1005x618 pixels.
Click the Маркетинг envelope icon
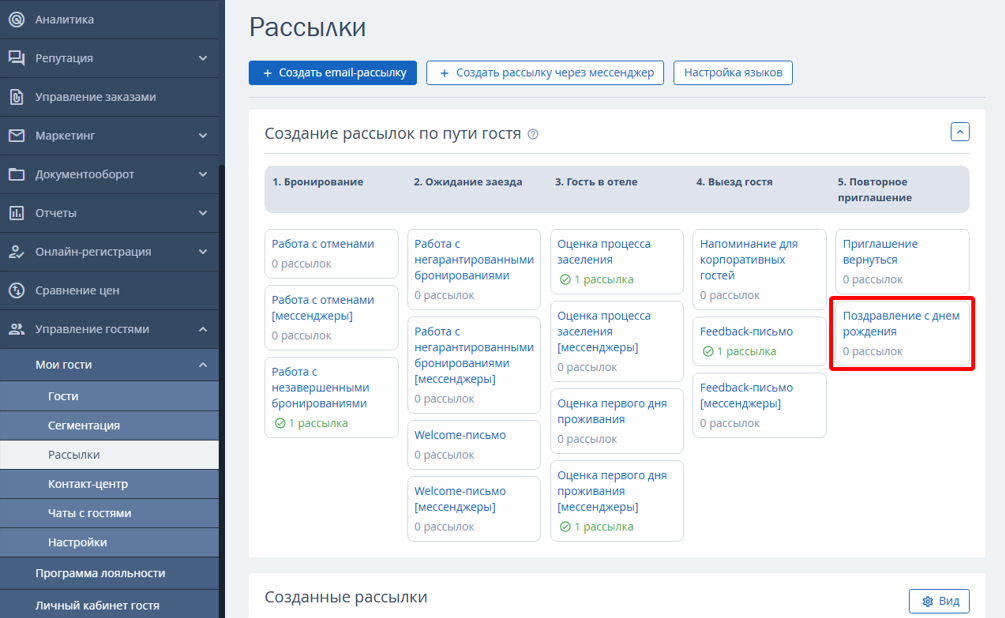coord(16,135)
